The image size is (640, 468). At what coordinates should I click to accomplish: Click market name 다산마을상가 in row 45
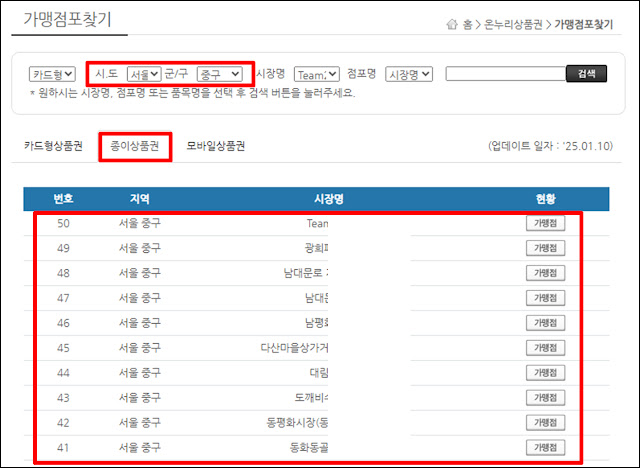(294, 348)
